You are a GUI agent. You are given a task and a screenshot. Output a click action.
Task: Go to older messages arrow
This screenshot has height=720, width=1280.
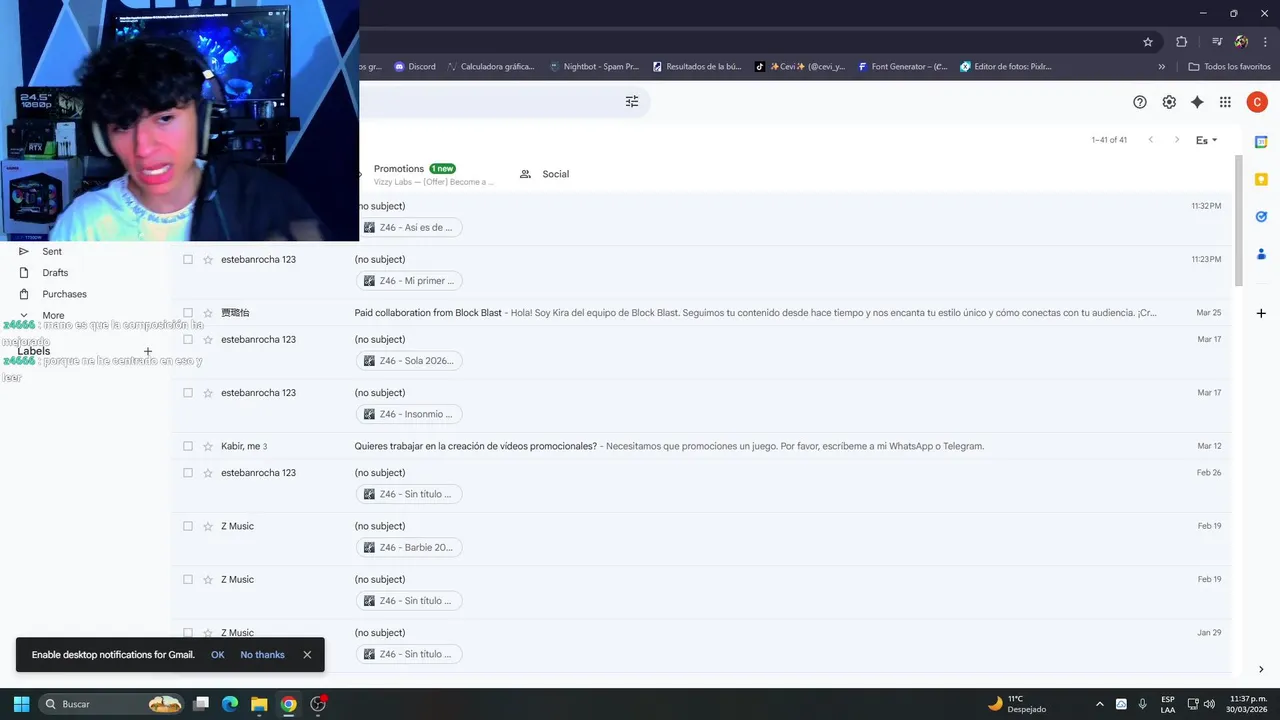[1177, 140]
